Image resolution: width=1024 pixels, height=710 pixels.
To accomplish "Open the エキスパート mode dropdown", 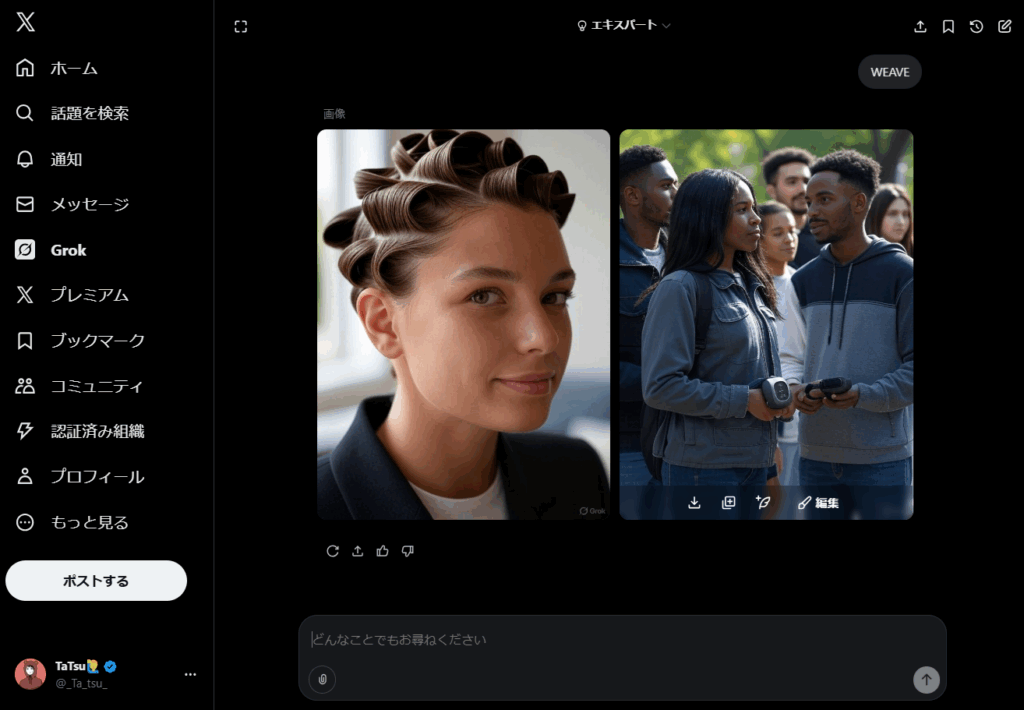I will point(623,26).
